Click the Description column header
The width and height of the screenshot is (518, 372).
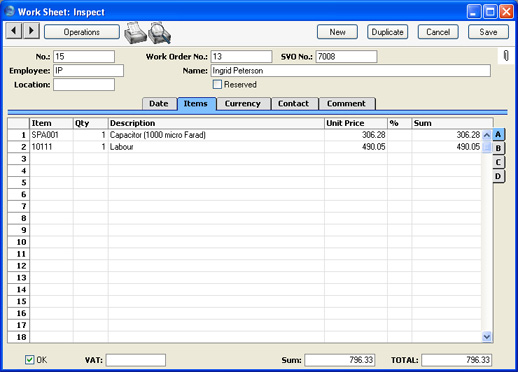coord(216,123)
